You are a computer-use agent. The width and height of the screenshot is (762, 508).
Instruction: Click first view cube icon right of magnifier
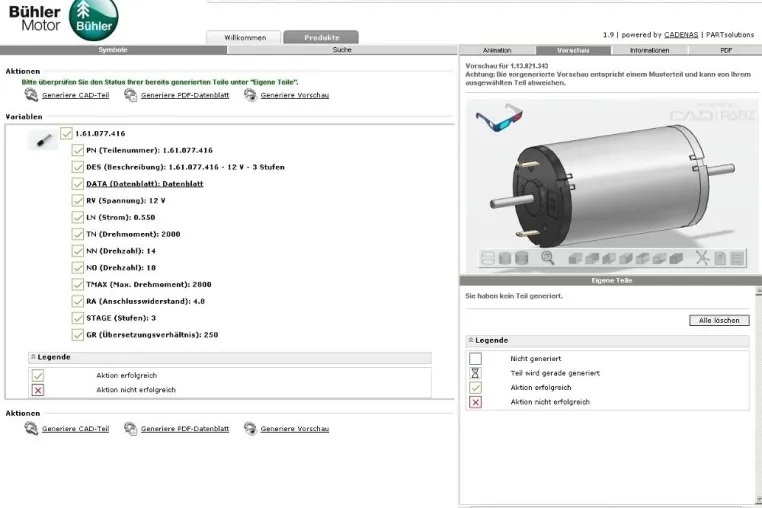[x=575, y=258]
